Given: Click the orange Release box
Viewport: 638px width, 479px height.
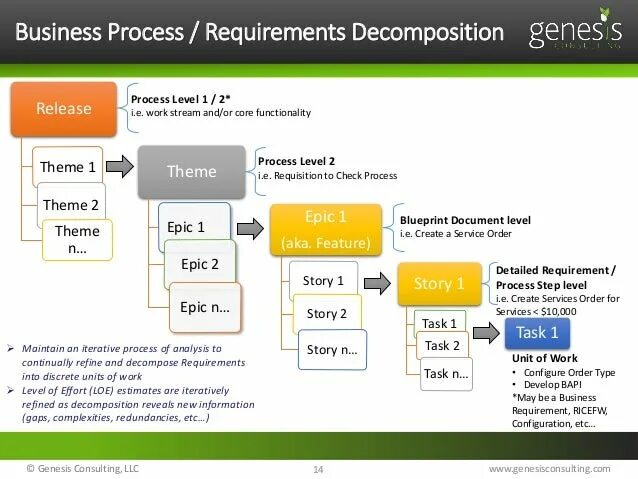Looking at the screenshot, I should [64, 109].
